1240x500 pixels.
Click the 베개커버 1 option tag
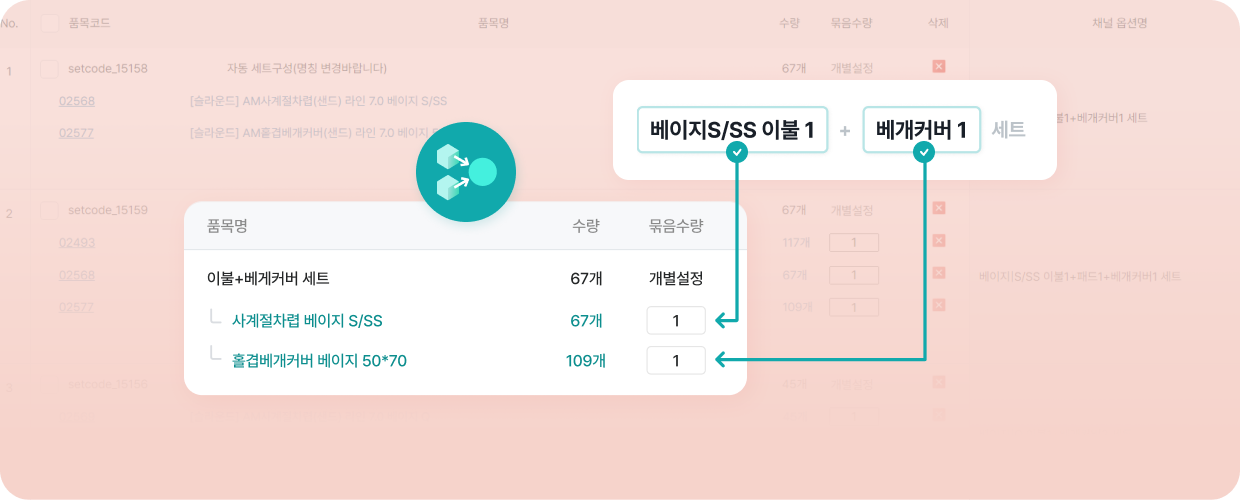tap(921, 130)
